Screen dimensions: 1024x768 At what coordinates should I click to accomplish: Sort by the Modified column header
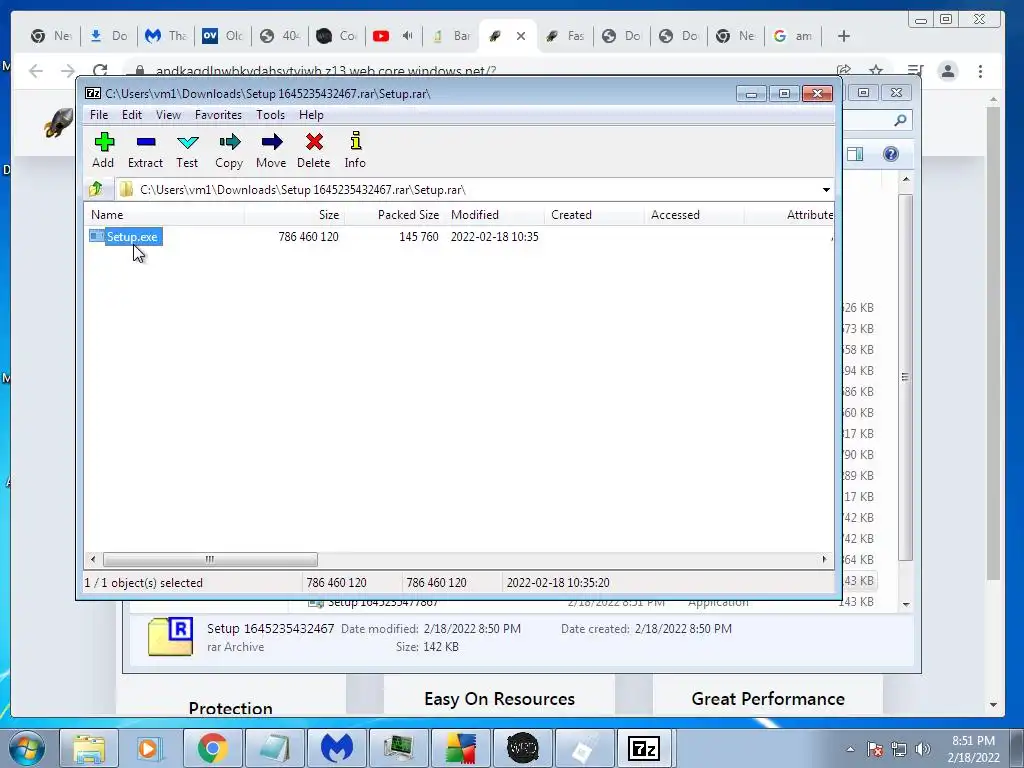[494, 215]
